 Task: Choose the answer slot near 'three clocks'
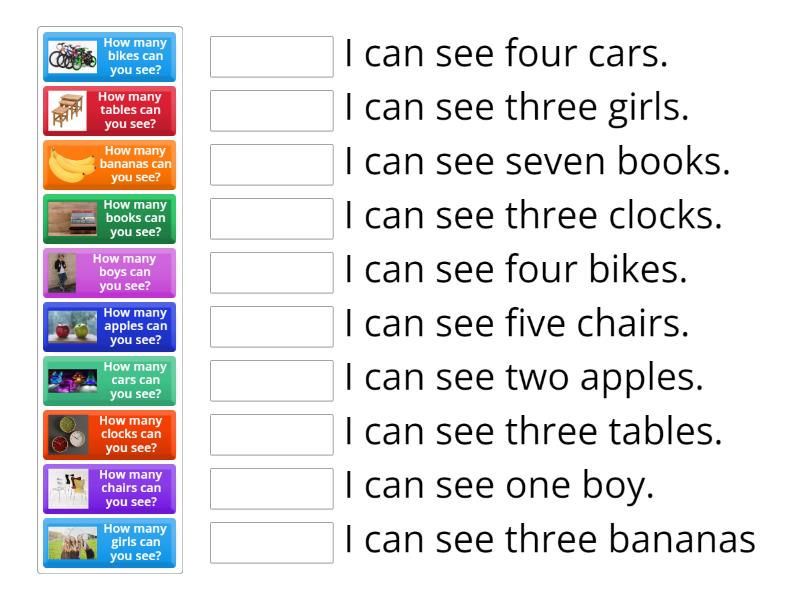(x=271, y=219)
